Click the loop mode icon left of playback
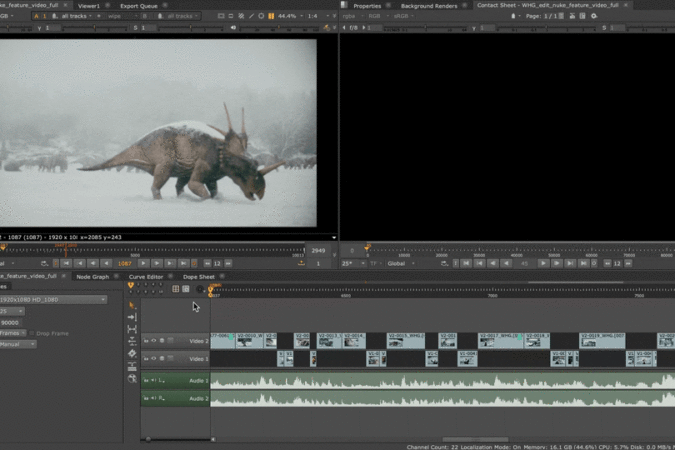675x450 pixels. tap(44, 263)
